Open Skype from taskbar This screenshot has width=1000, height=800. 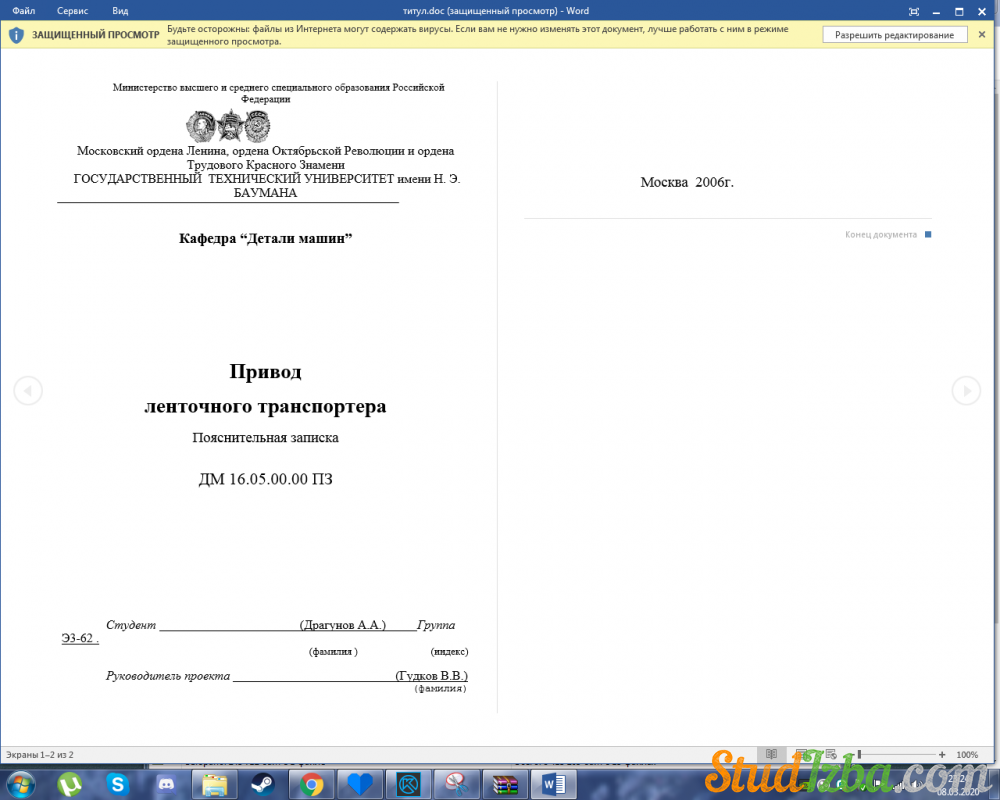point(117,784)
